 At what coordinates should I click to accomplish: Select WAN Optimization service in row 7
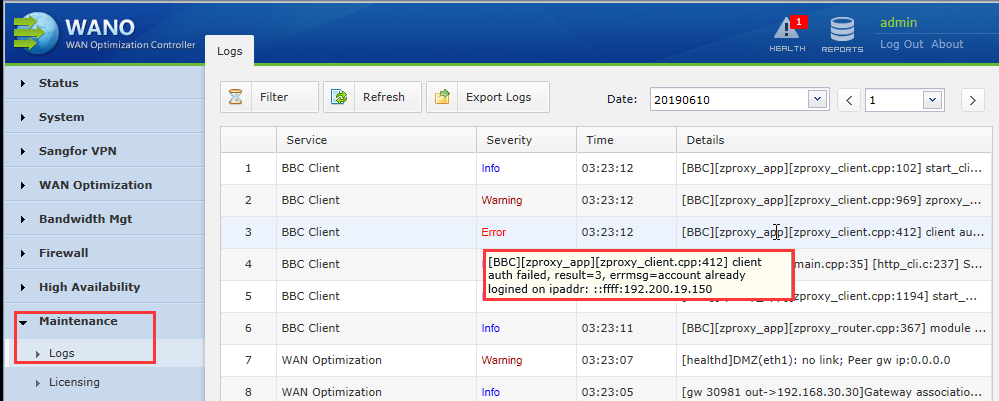pos(332,360)
